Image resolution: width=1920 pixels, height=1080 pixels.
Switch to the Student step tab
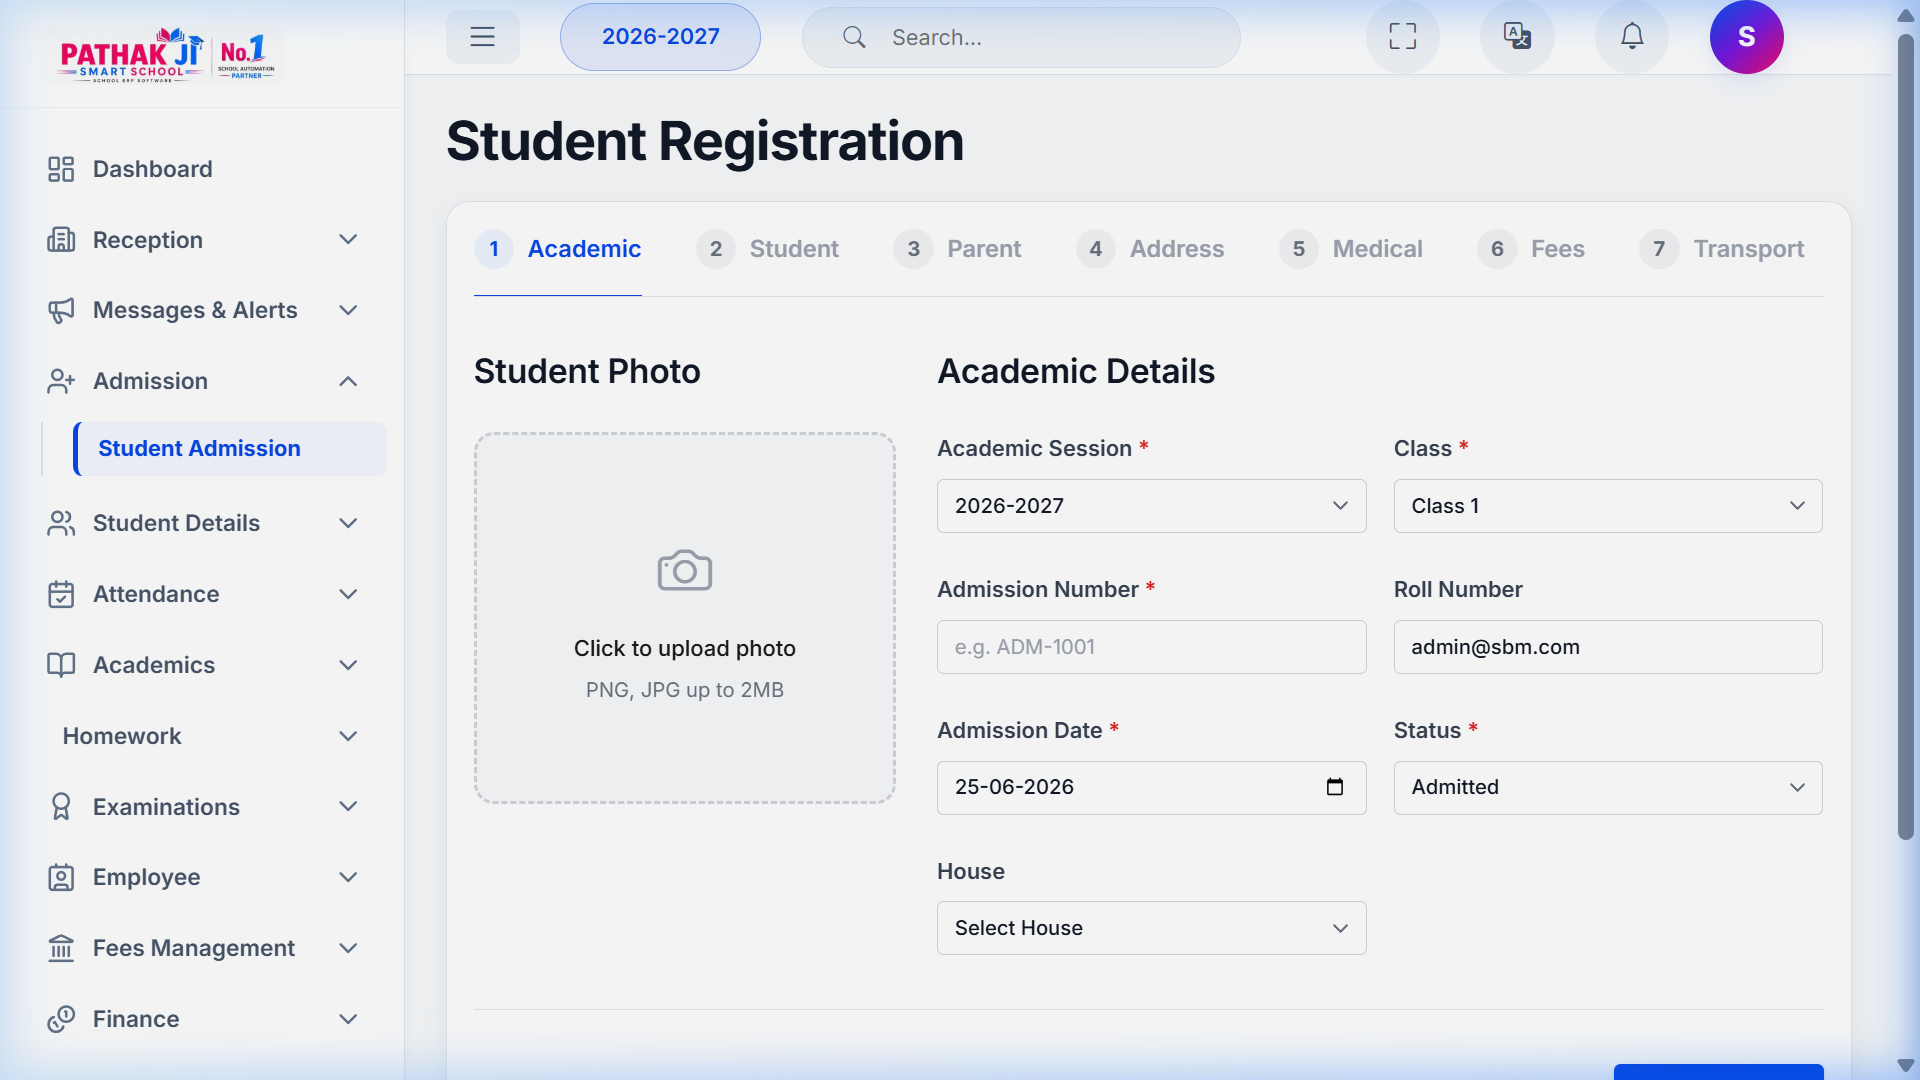coord(767,249)
